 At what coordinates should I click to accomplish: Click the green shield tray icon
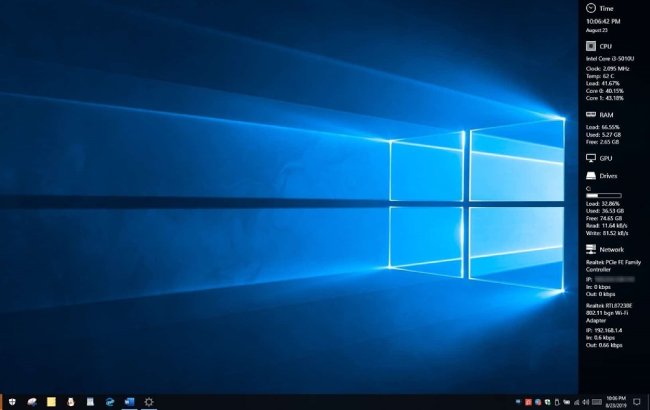pyautogui.click(x=547, y=402)
